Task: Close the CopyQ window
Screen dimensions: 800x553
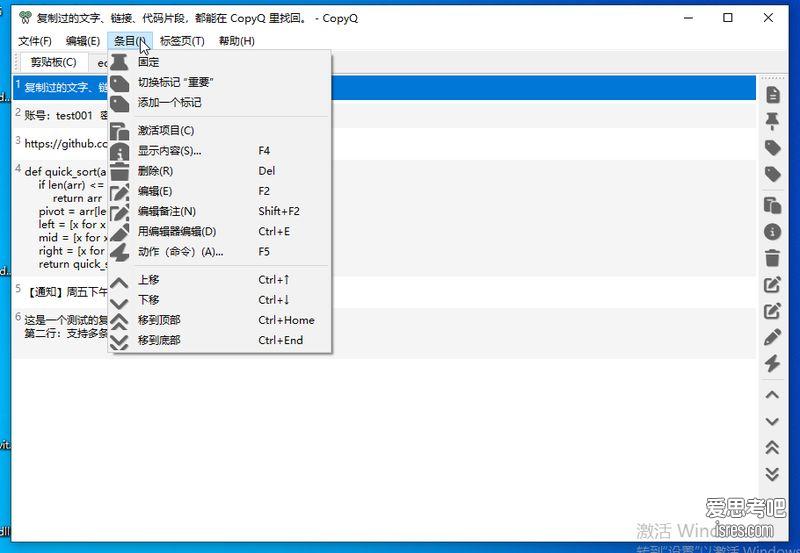Action: click(x=768, y=18)
